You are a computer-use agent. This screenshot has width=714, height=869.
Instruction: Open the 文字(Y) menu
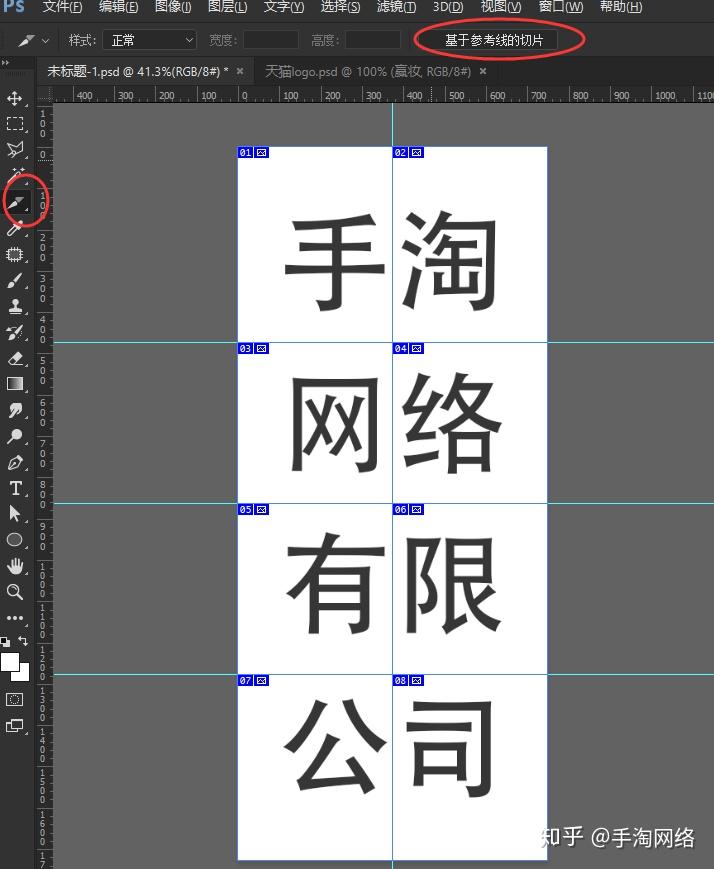click(283, 7)
